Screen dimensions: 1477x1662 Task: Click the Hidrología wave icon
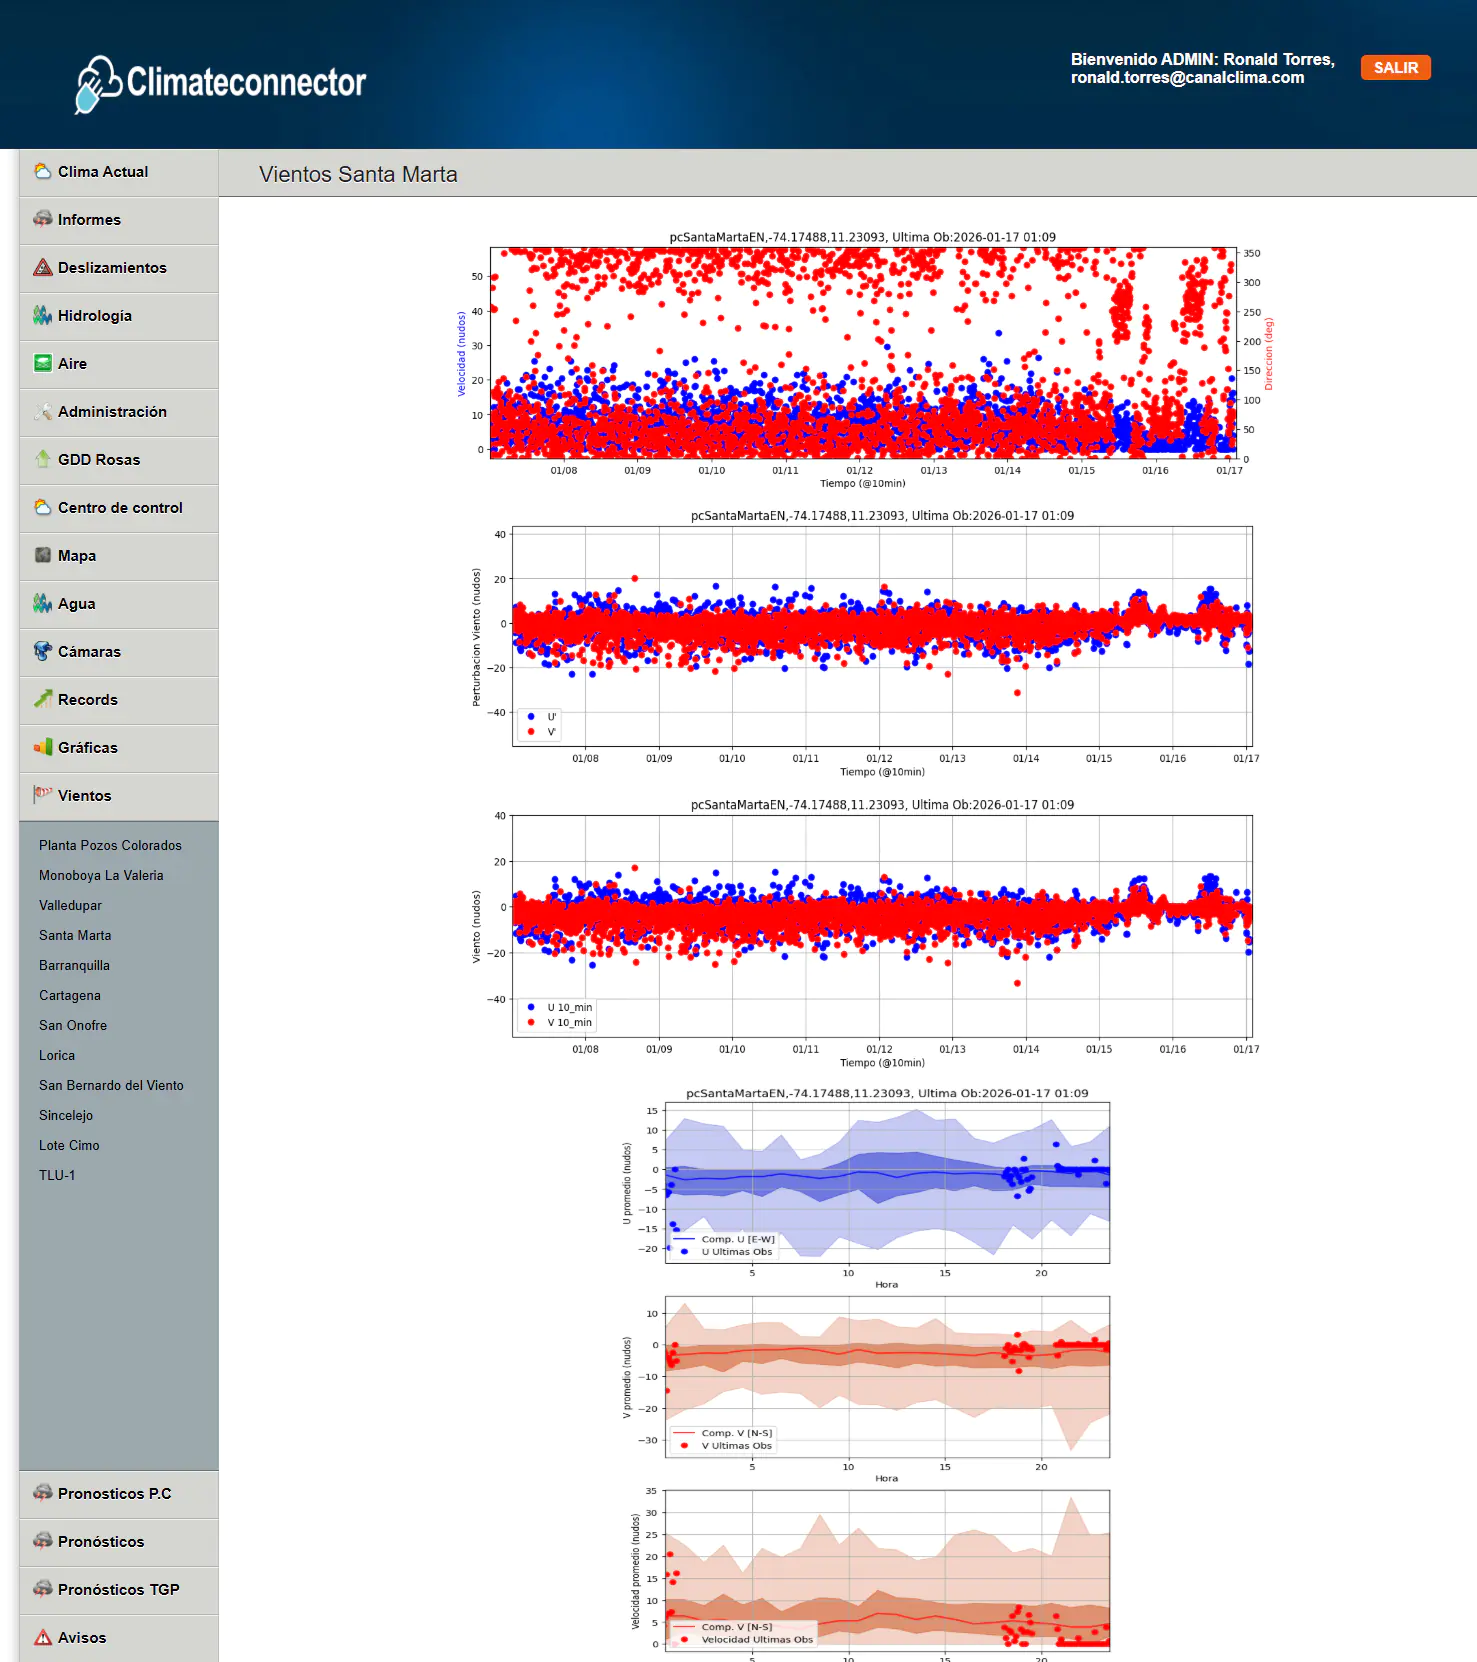[42, 316]
